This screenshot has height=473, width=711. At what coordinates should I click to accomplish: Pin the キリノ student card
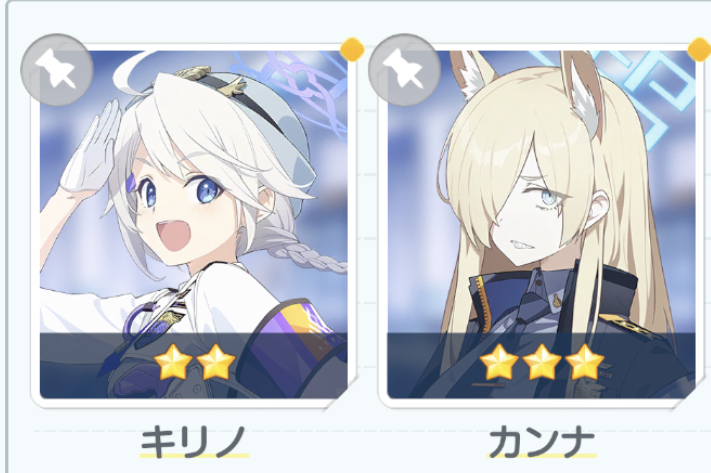click(x=57, y=70)
